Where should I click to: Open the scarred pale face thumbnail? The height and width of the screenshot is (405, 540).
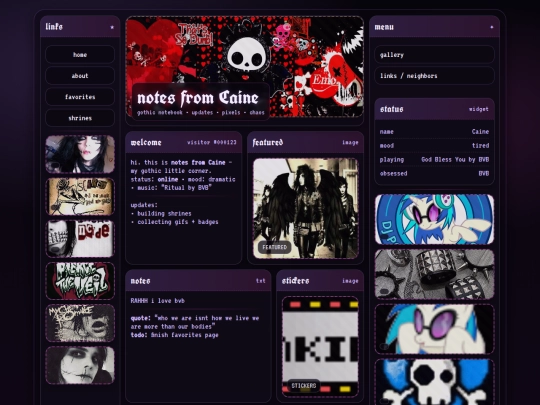[80, 365]
